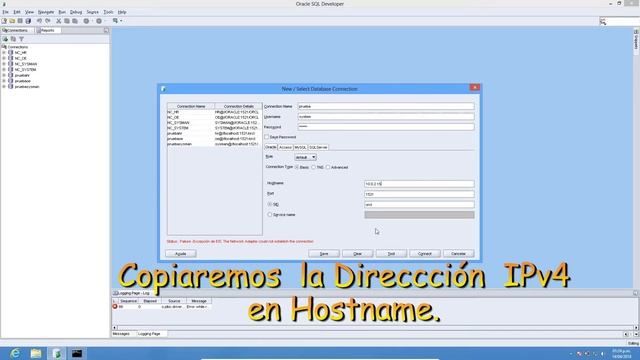This screenshot has height=360, width=640.
Task: Click into the Connection Name field
Action: tap(386, 107)
